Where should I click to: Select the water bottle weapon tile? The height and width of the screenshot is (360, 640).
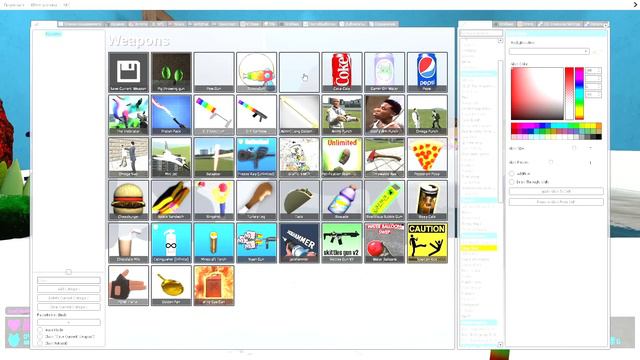tap(342, 200)
